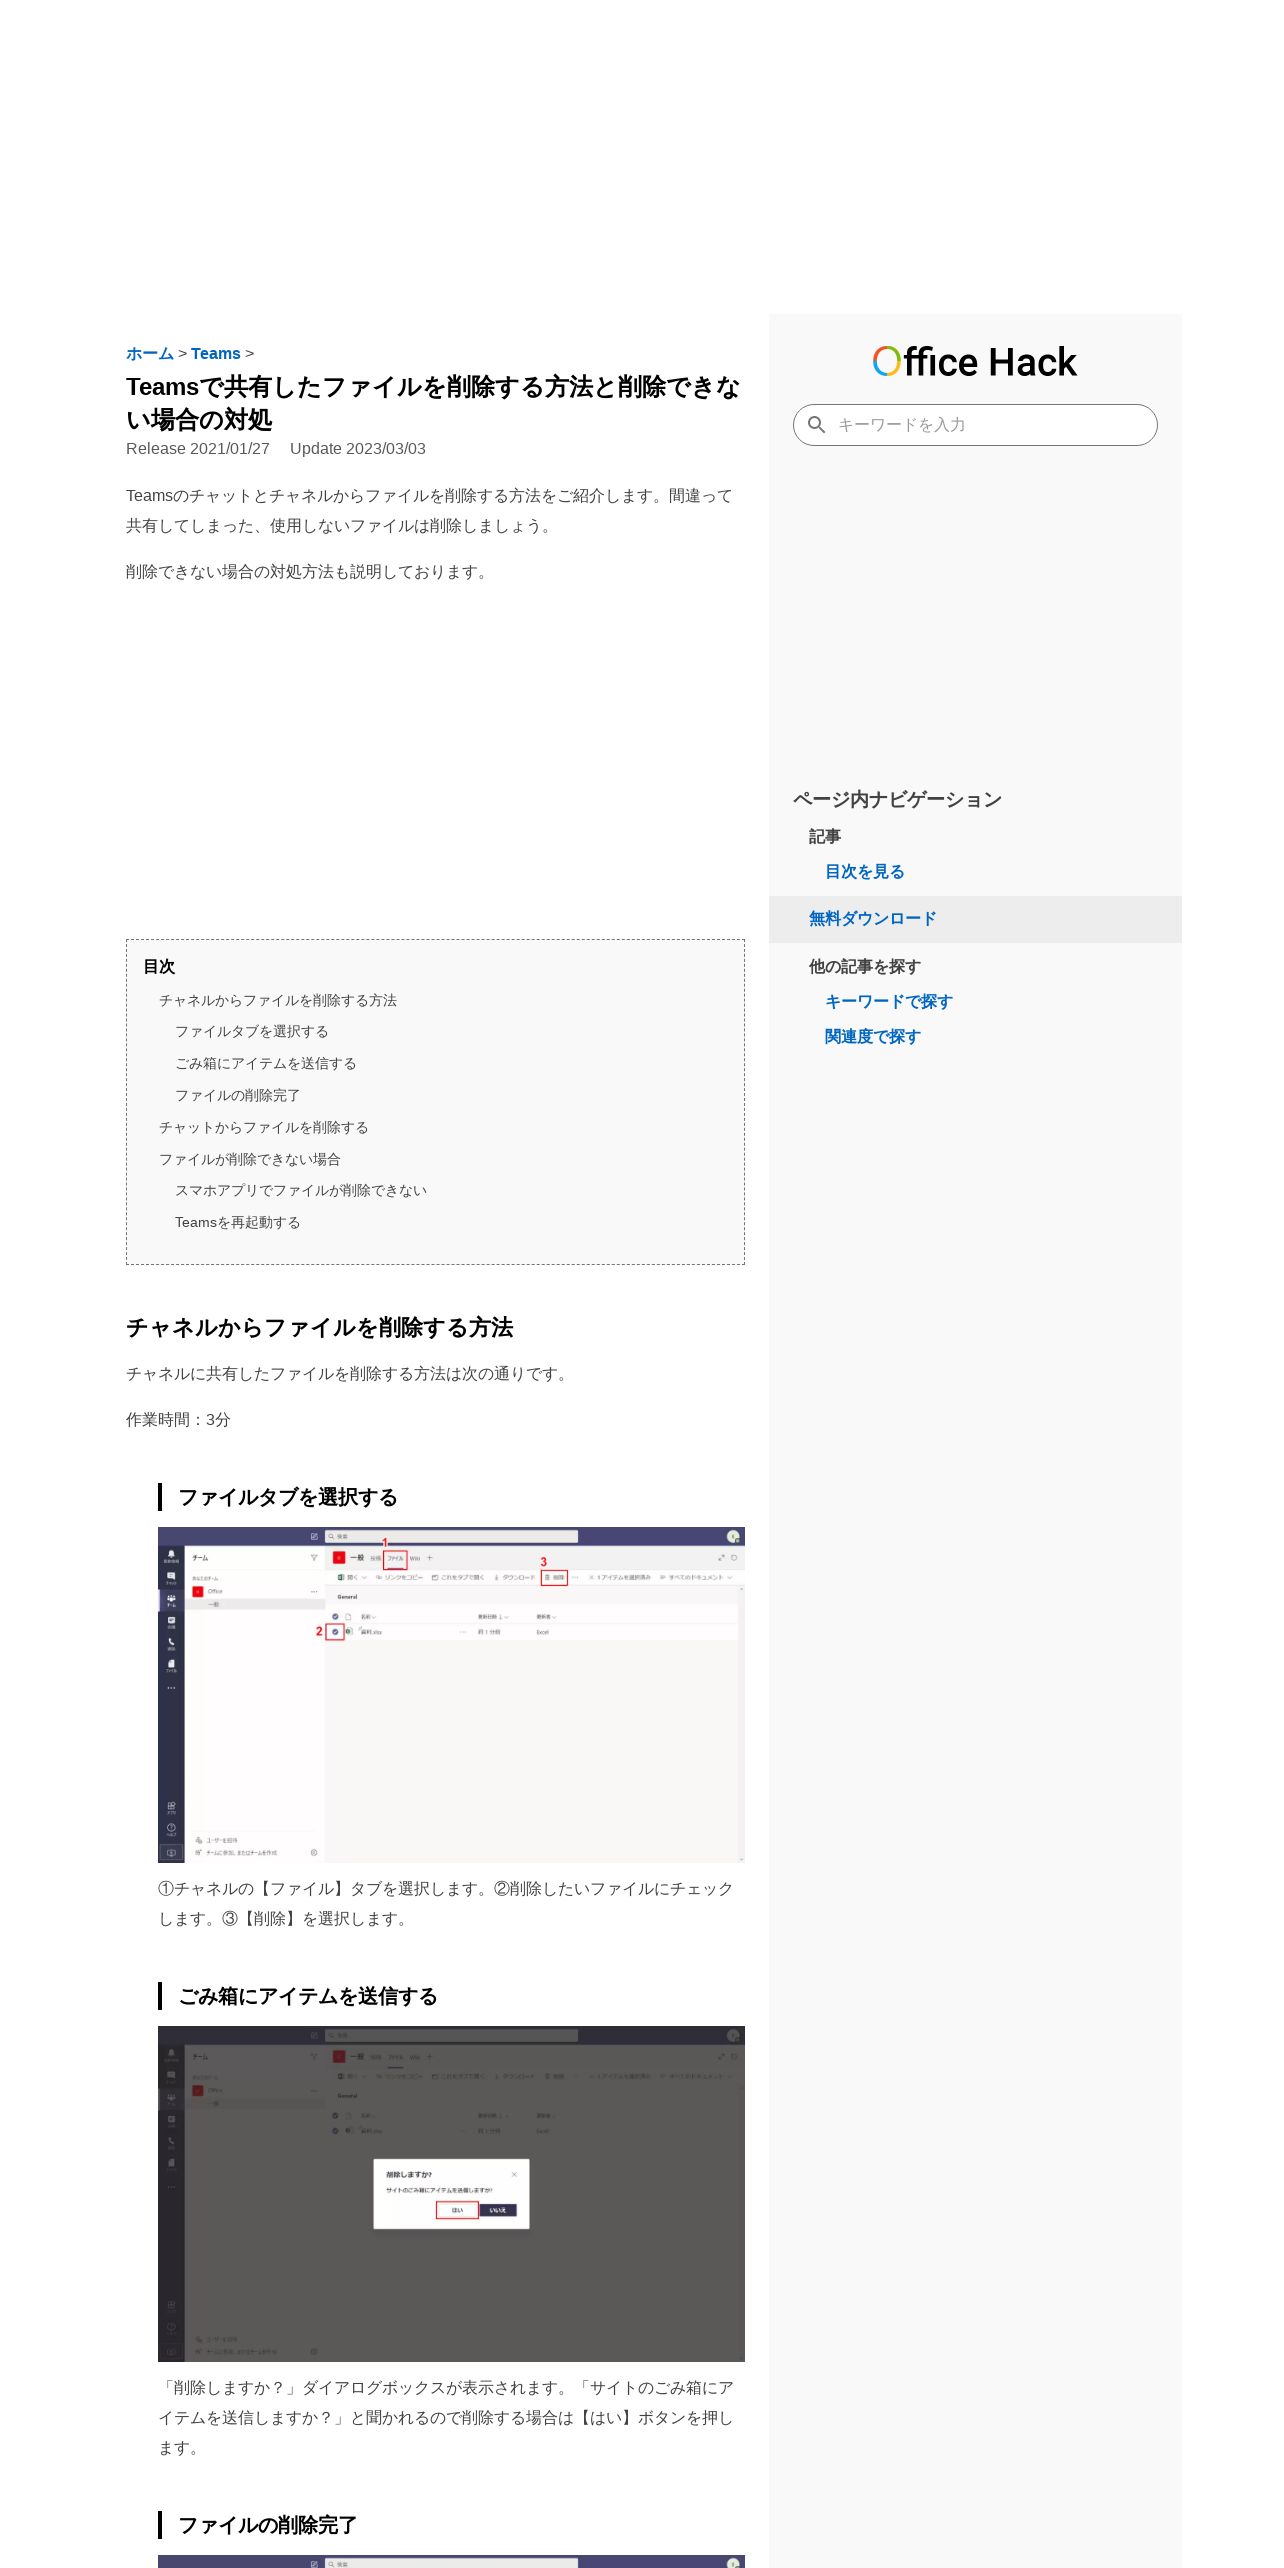Screen dimensions: 1284x2568
Task: Click the キーワードで探す link
Action: point(888,1002)
